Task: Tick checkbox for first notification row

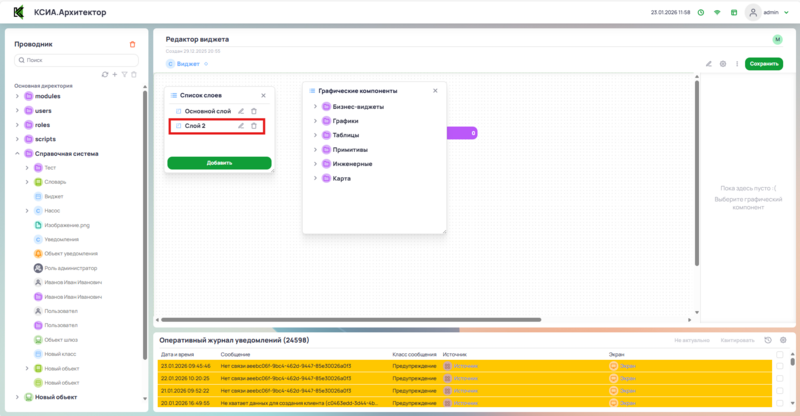Action: 780,366
